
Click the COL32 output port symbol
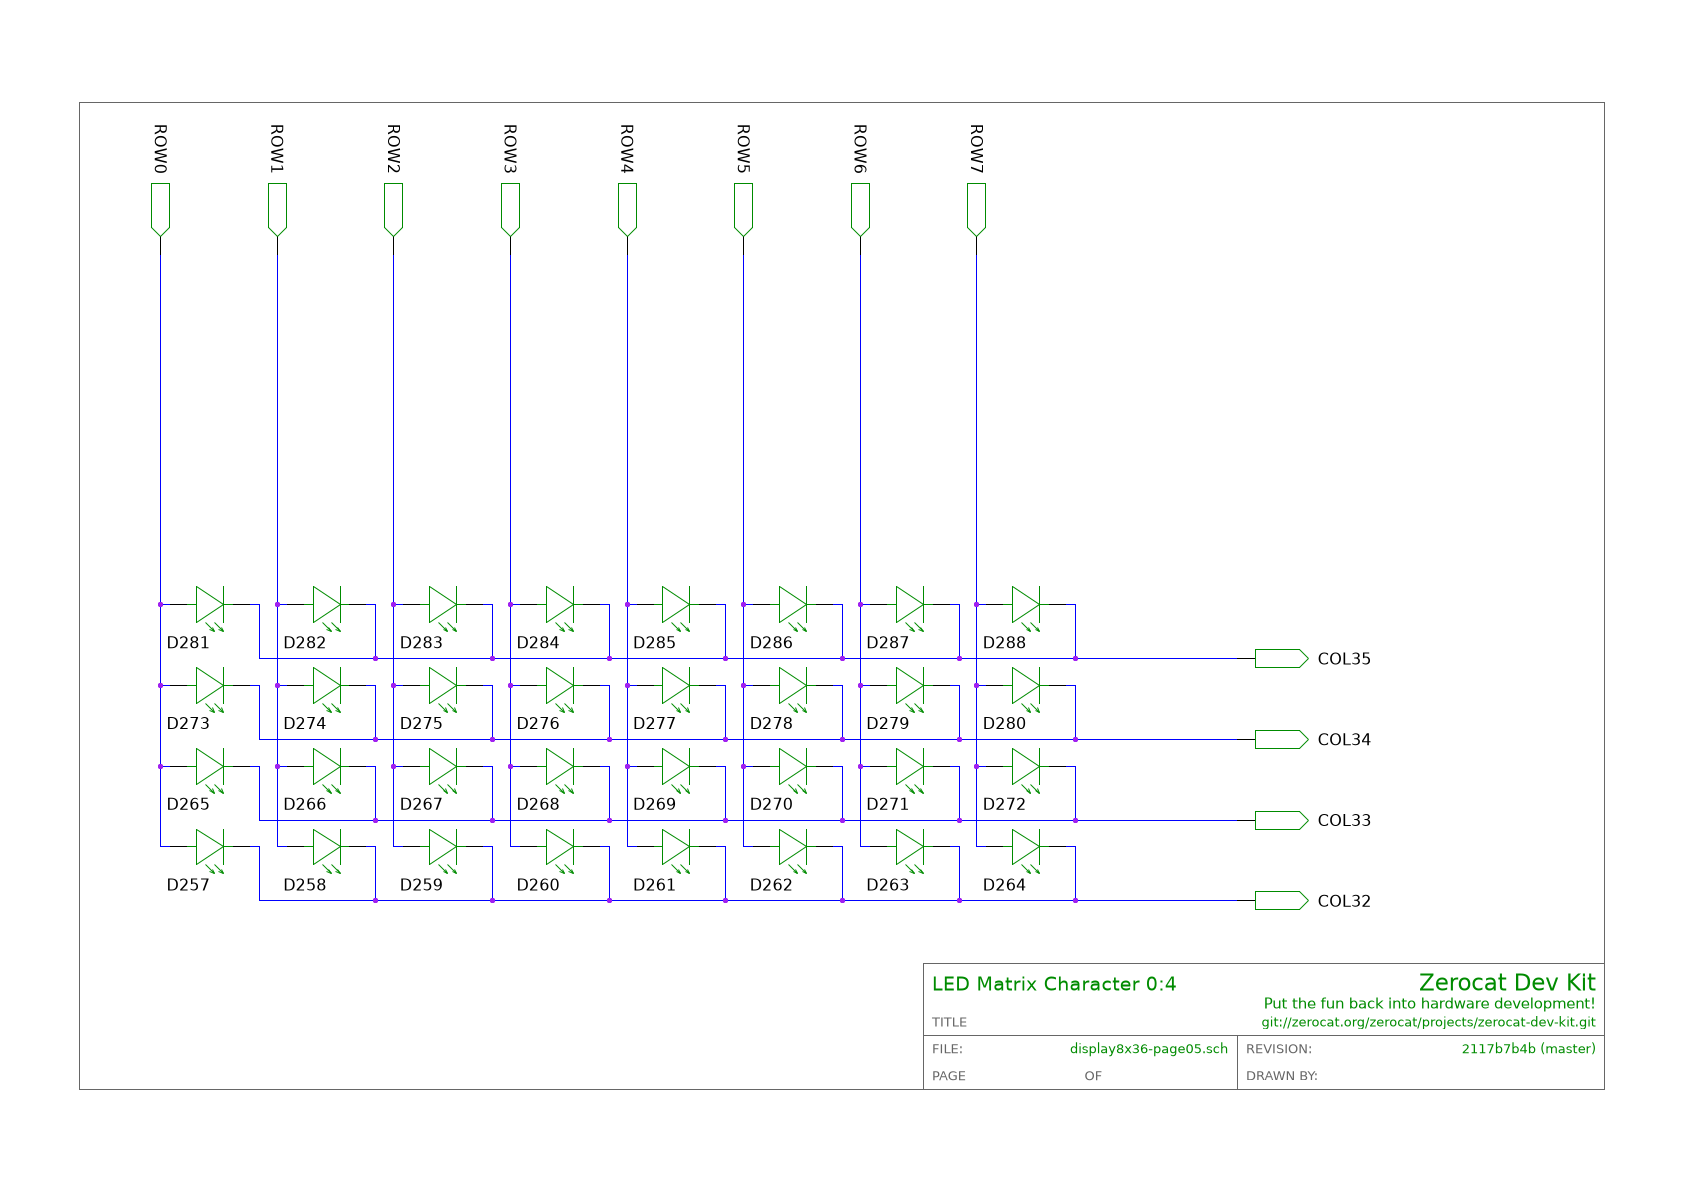tap(1281, 900)
